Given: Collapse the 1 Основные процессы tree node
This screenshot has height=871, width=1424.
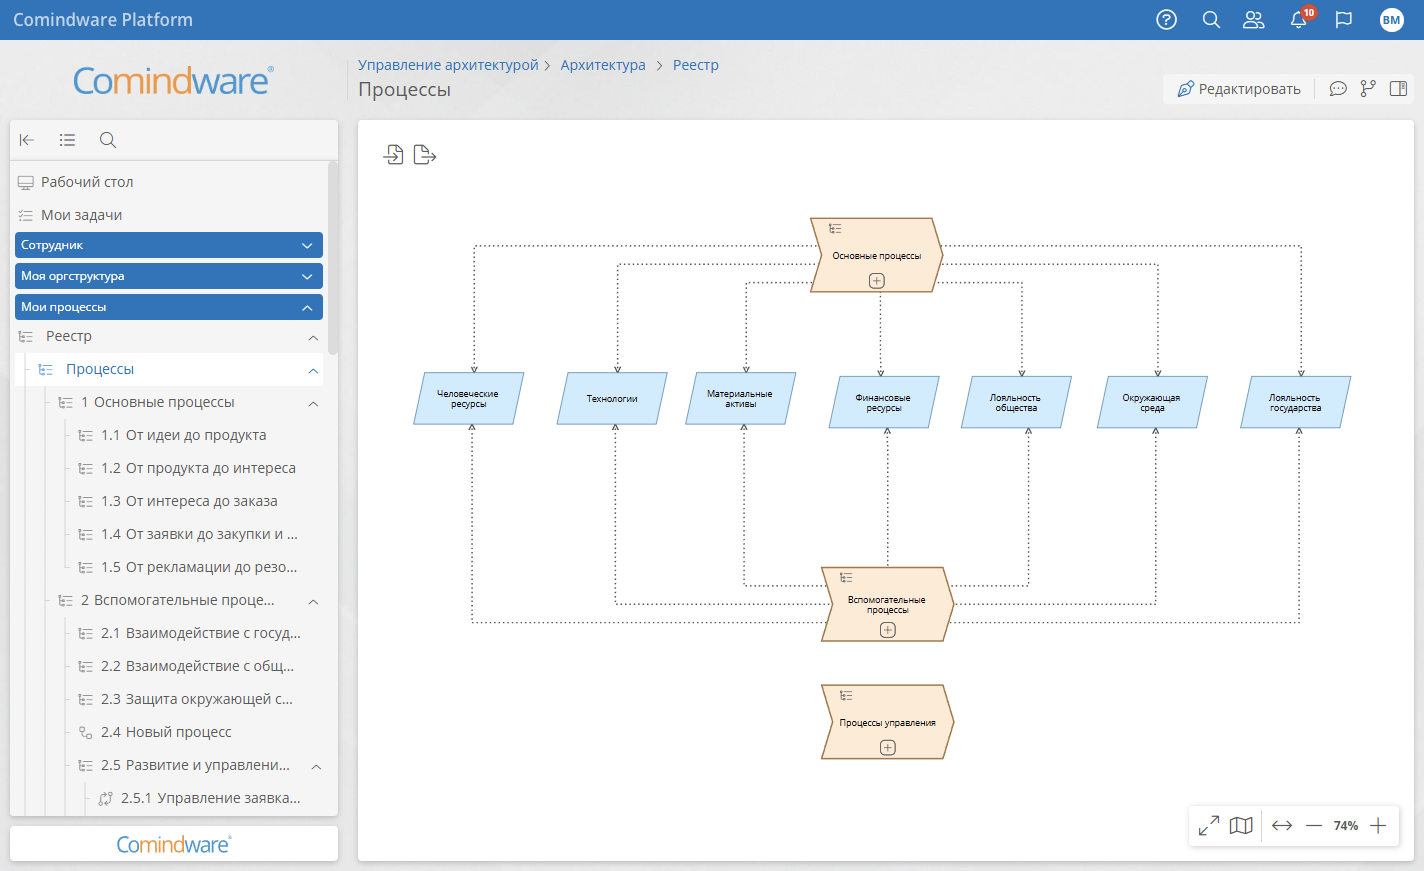Looking at the screenshot, I should click(x=313, y=403).
